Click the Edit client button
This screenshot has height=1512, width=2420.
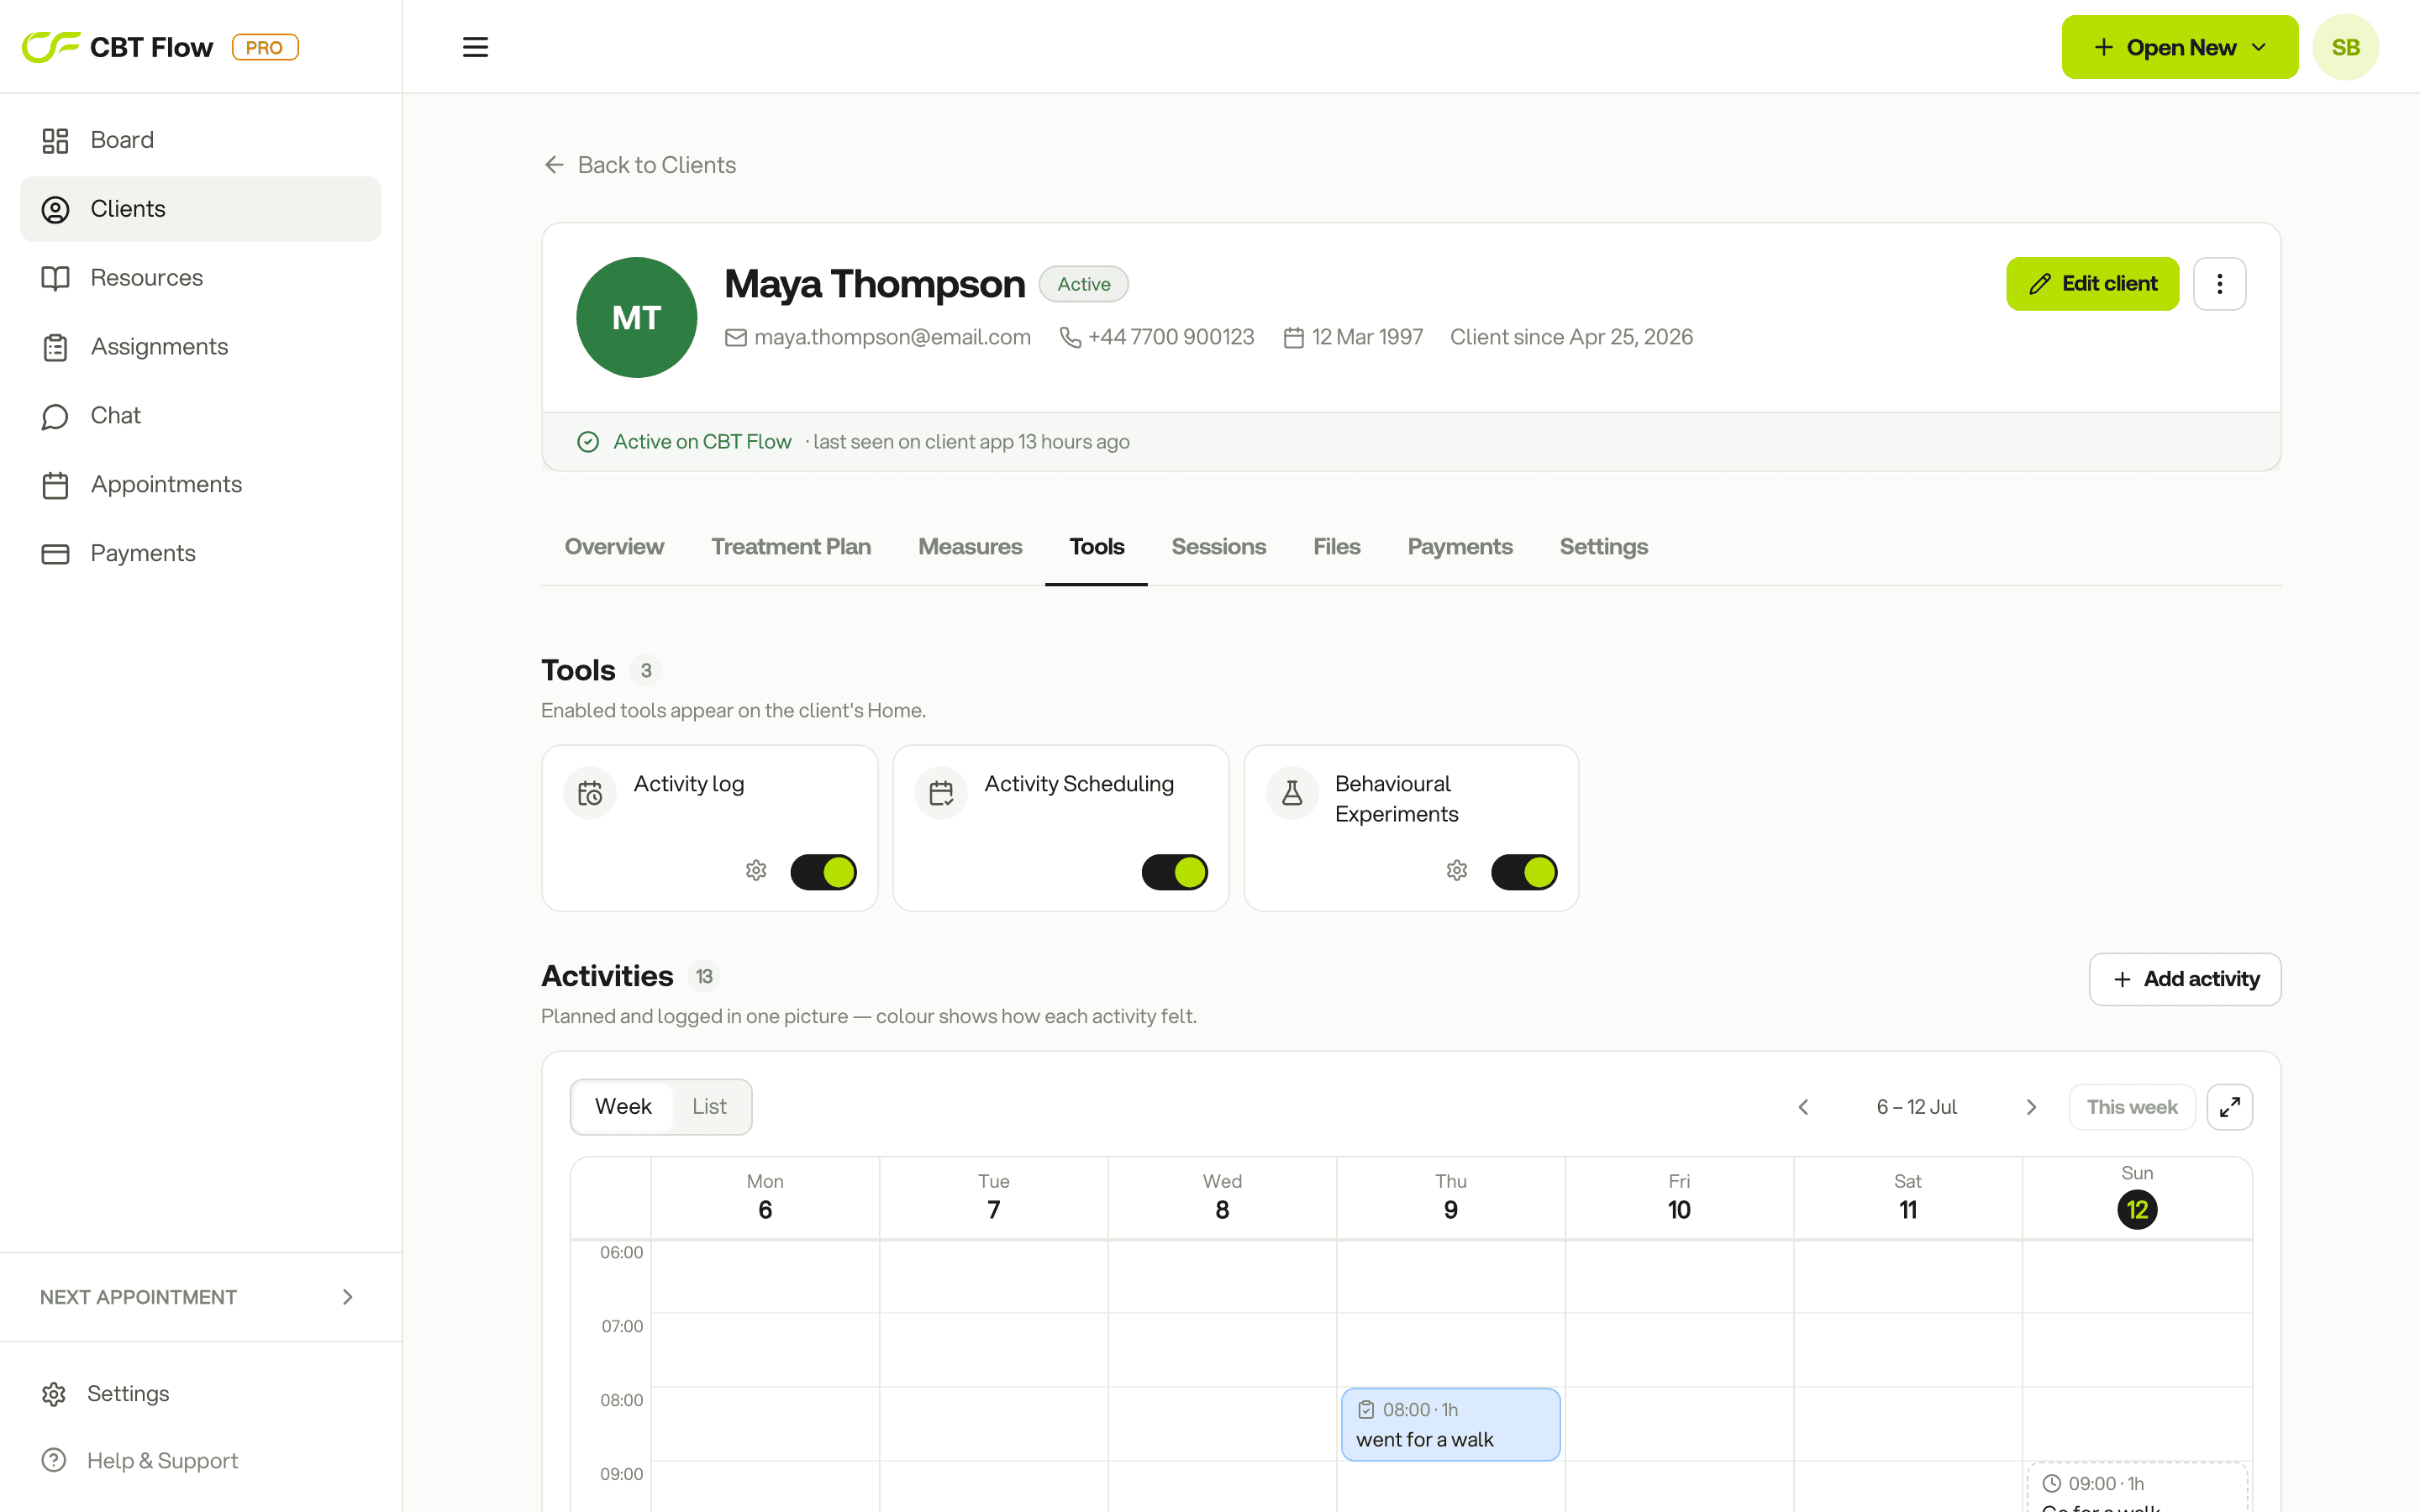2092,284
